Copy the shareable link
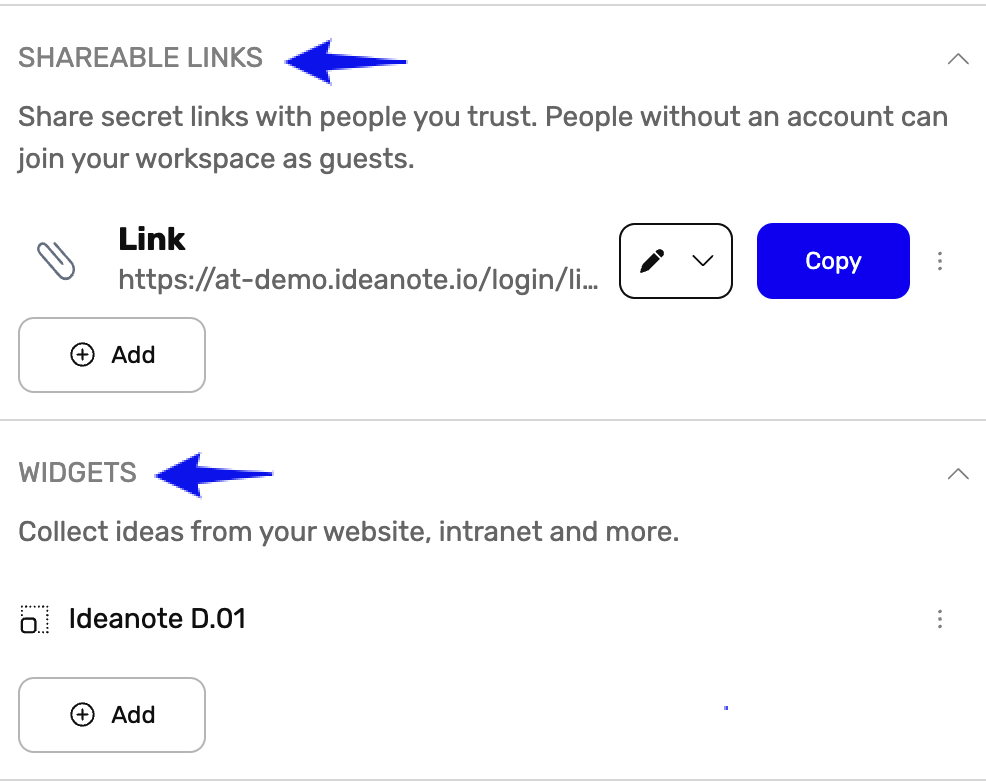This screenshot has height=782, width=986. 833,261
